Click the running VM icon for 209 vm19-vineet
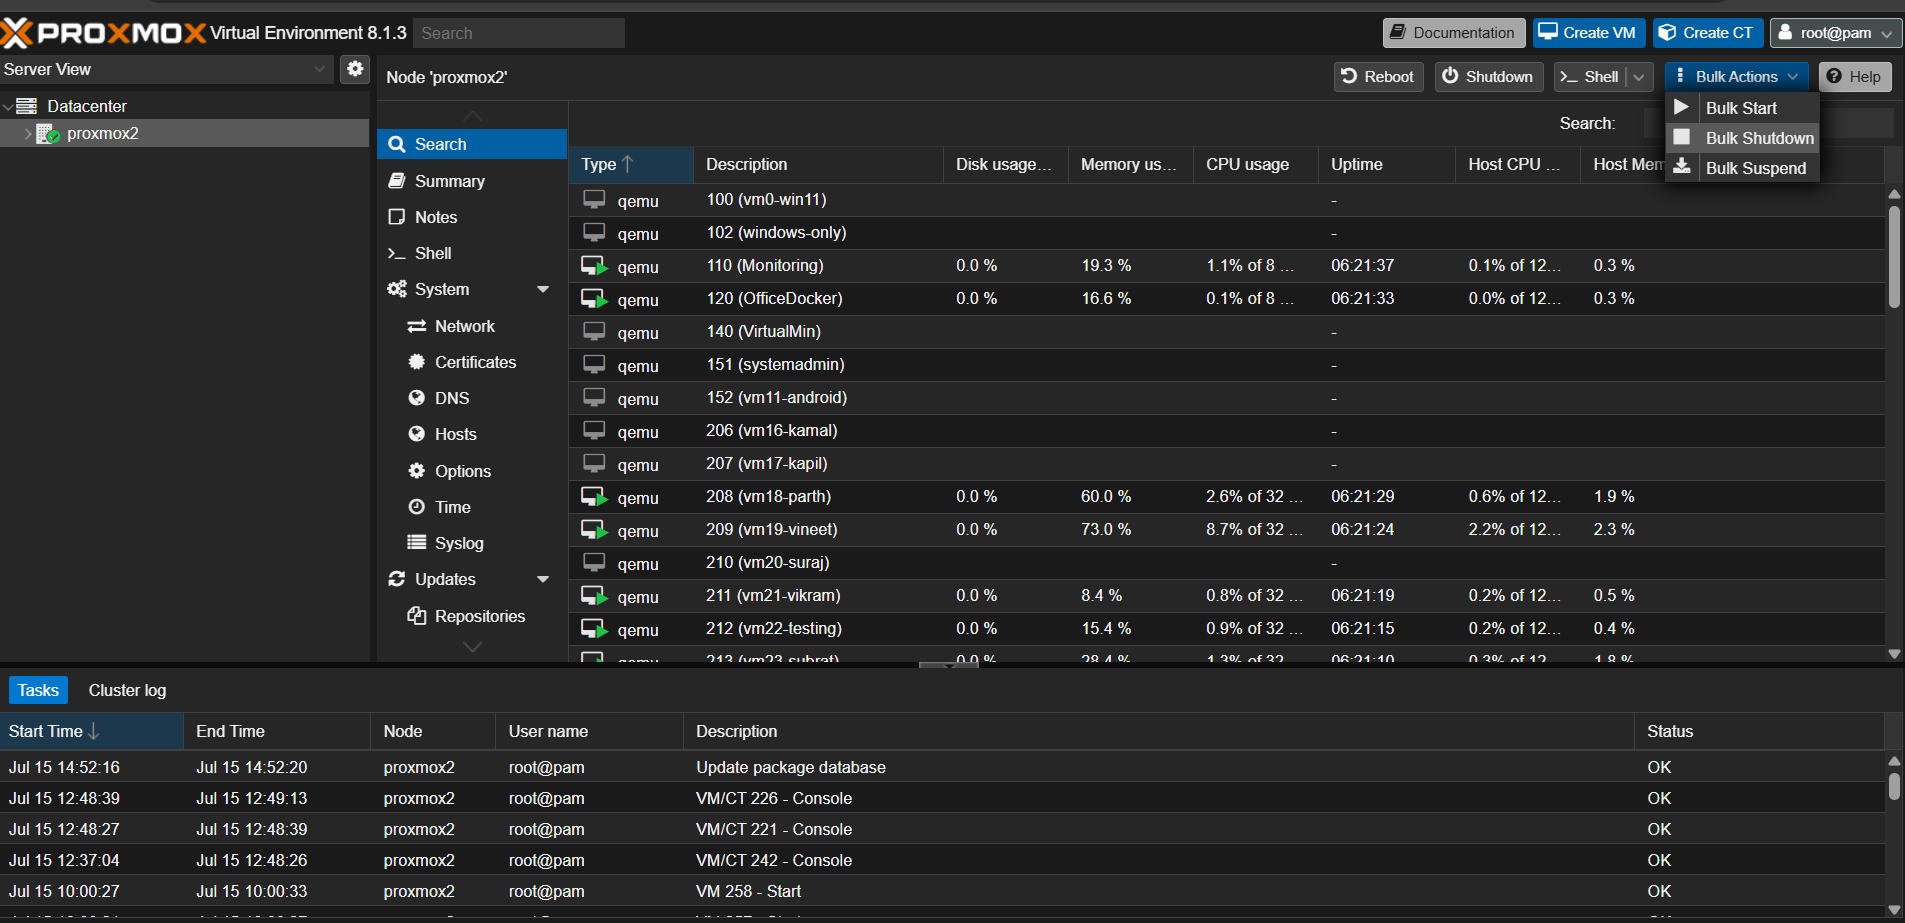The image size is (1905, 923). [594, 530]
